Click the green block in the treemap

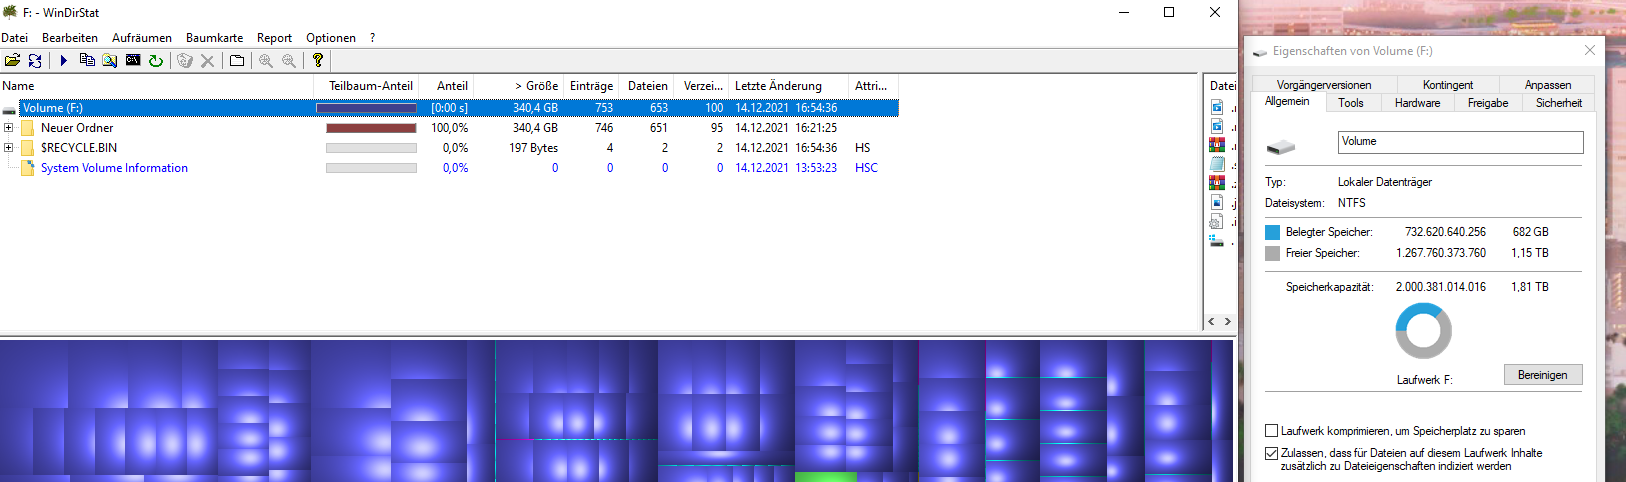[826, 477]
